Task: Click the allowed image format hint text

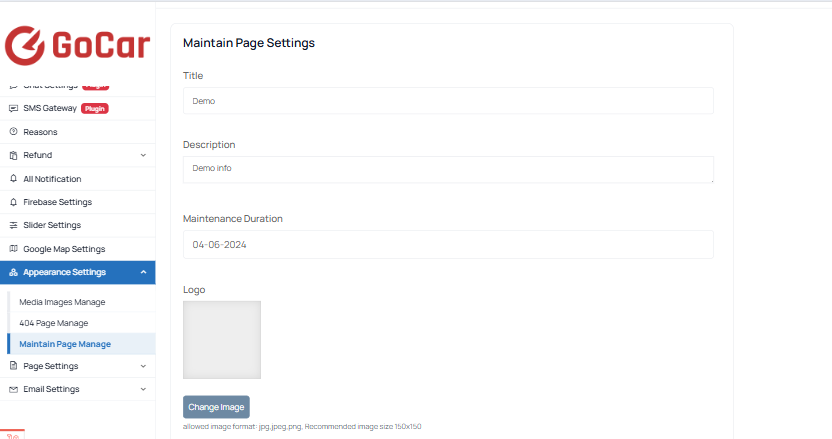Action: [x=302, y=426]
